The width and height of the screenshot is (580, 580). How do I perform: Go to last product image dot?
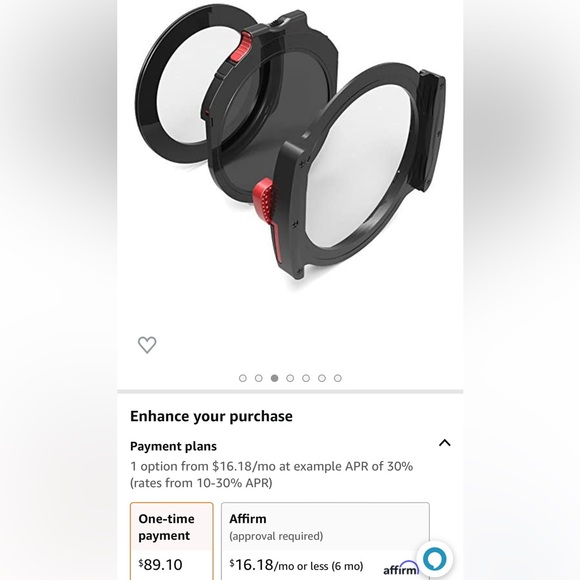point(338,378)
